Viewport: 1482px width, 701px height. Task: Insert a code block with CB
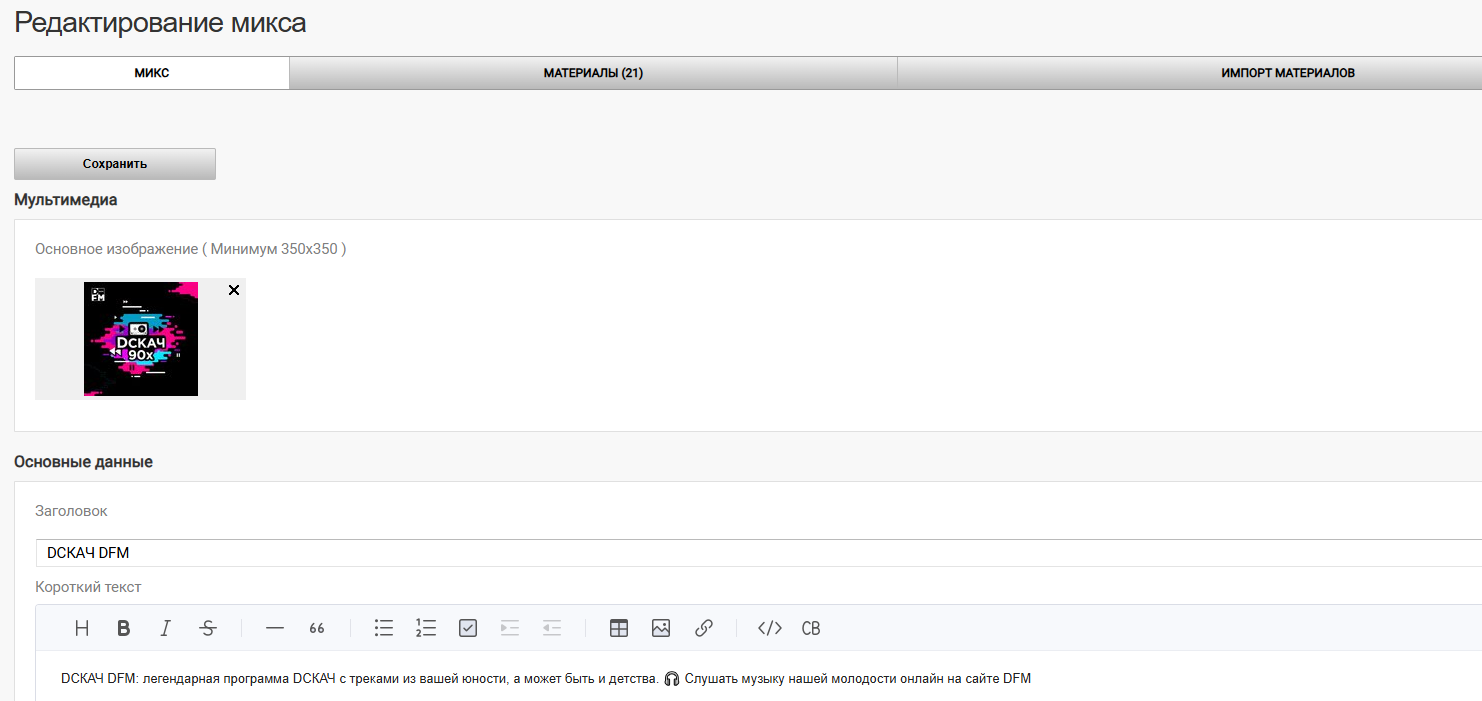coord(811,628)
